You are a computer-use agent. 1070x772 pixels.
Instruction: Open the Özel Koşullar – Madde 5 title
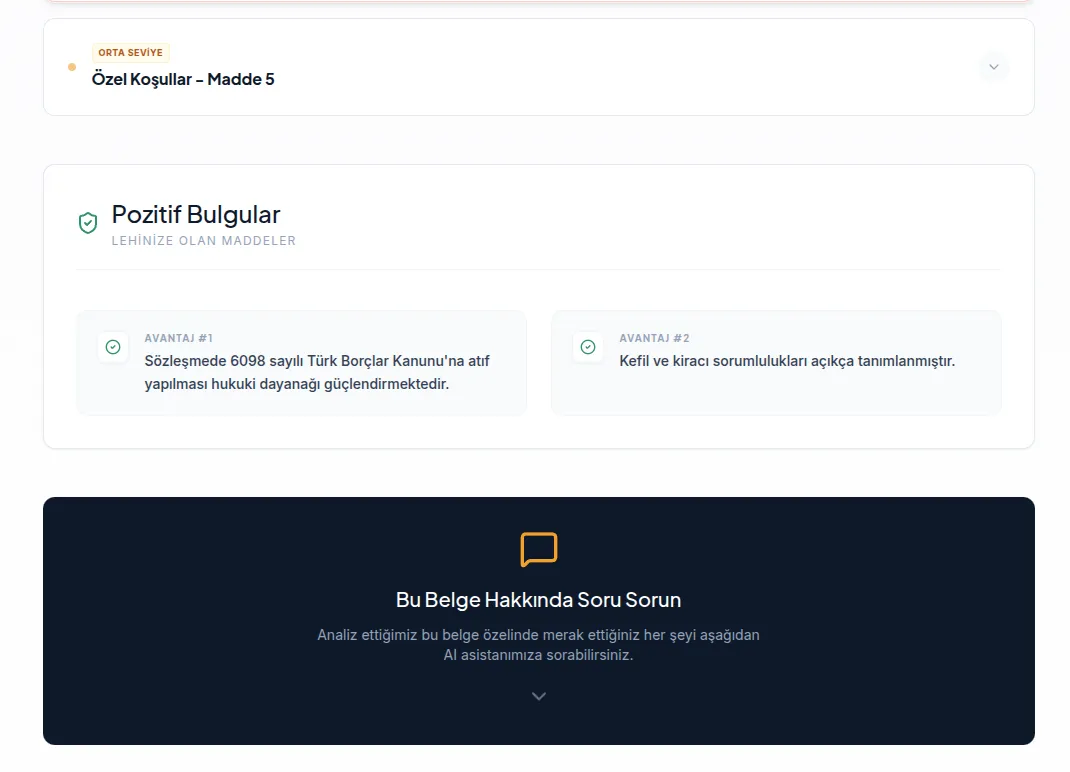coord(183,79)
